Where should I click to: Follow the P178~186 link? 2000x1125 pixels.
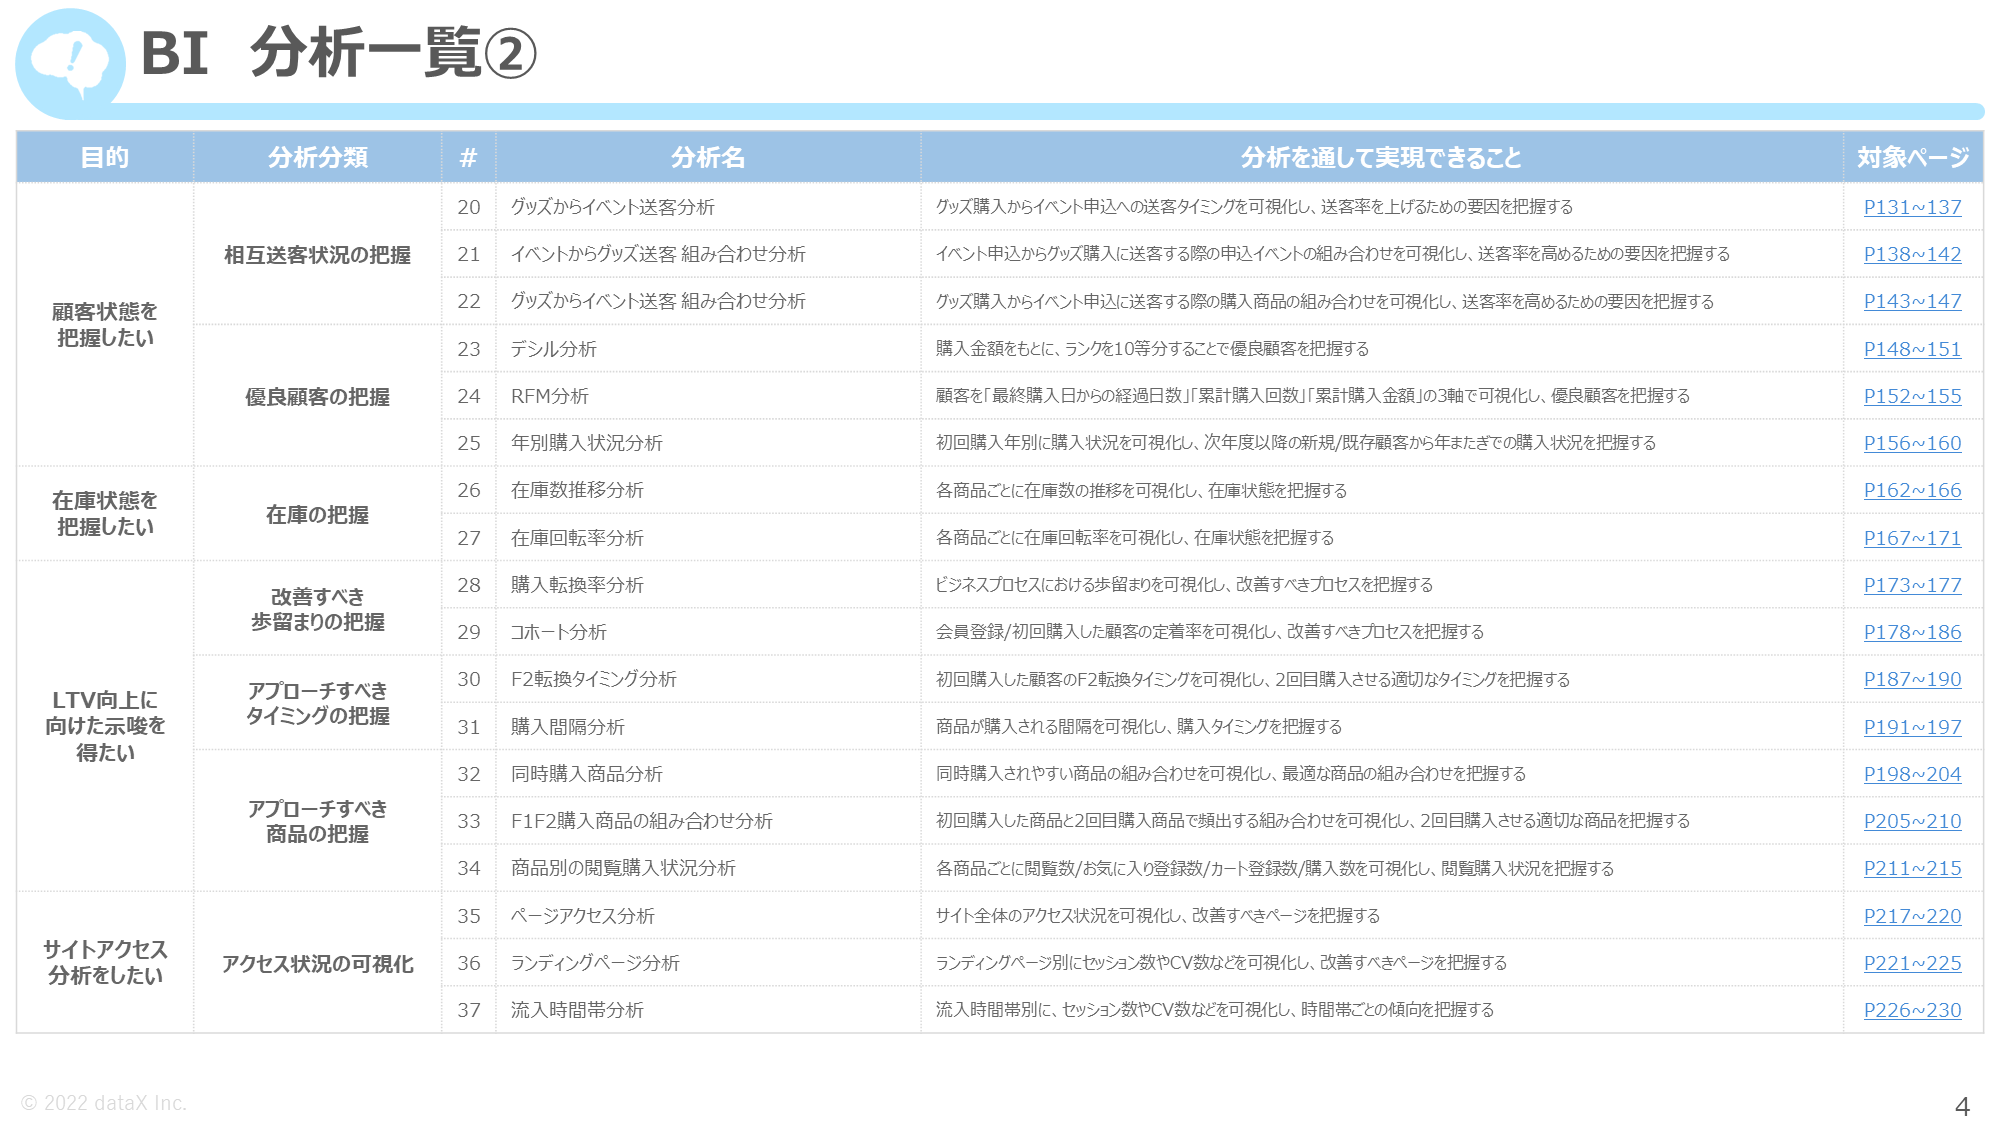point(1912,632)
